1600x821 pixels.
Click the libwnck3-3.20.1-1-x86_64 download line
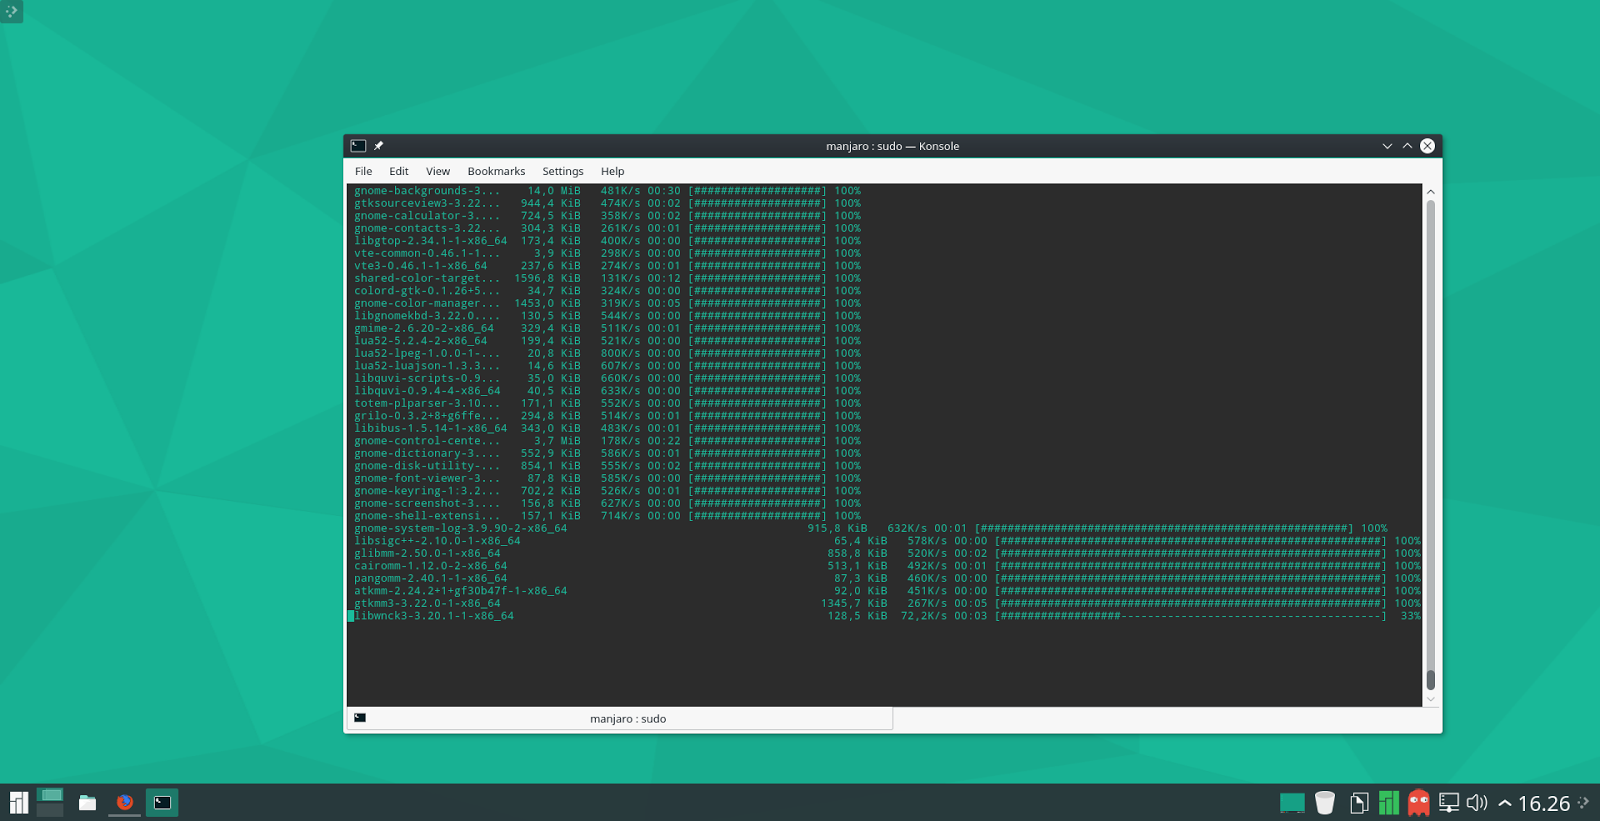pyautogui.click(x=887, y=616)
